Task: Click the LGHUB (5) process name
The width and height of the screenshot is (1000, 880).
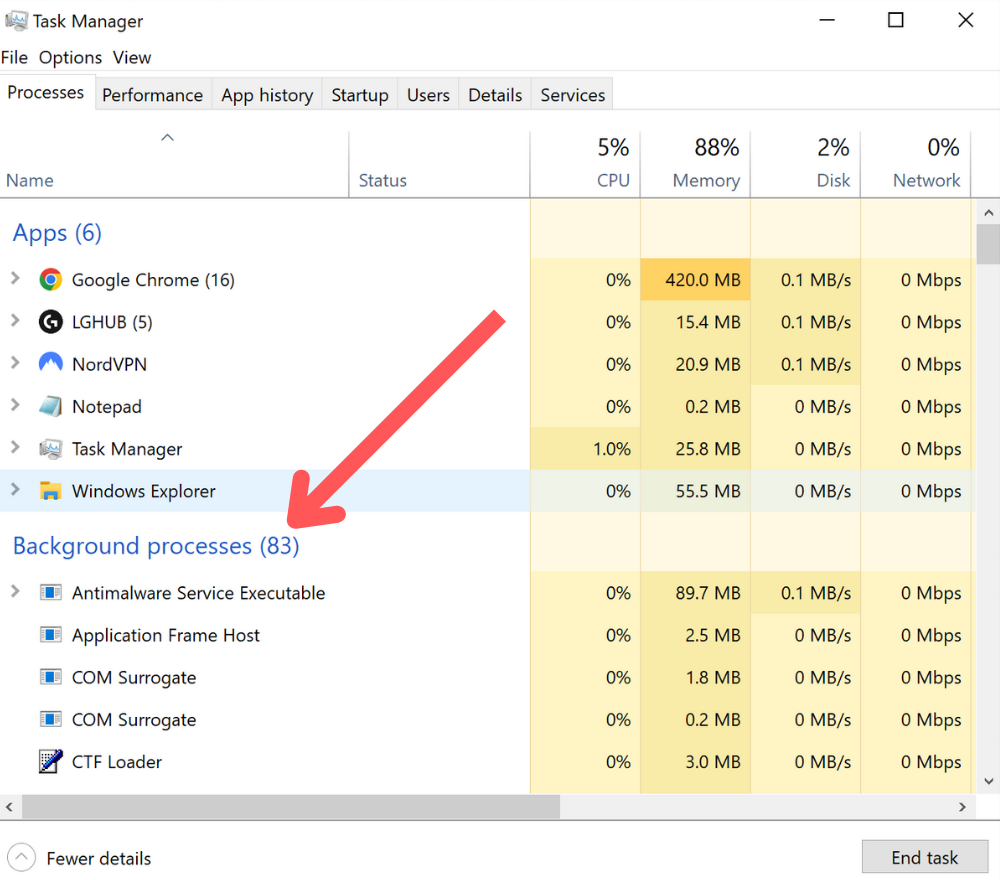Action: point(112,322)
